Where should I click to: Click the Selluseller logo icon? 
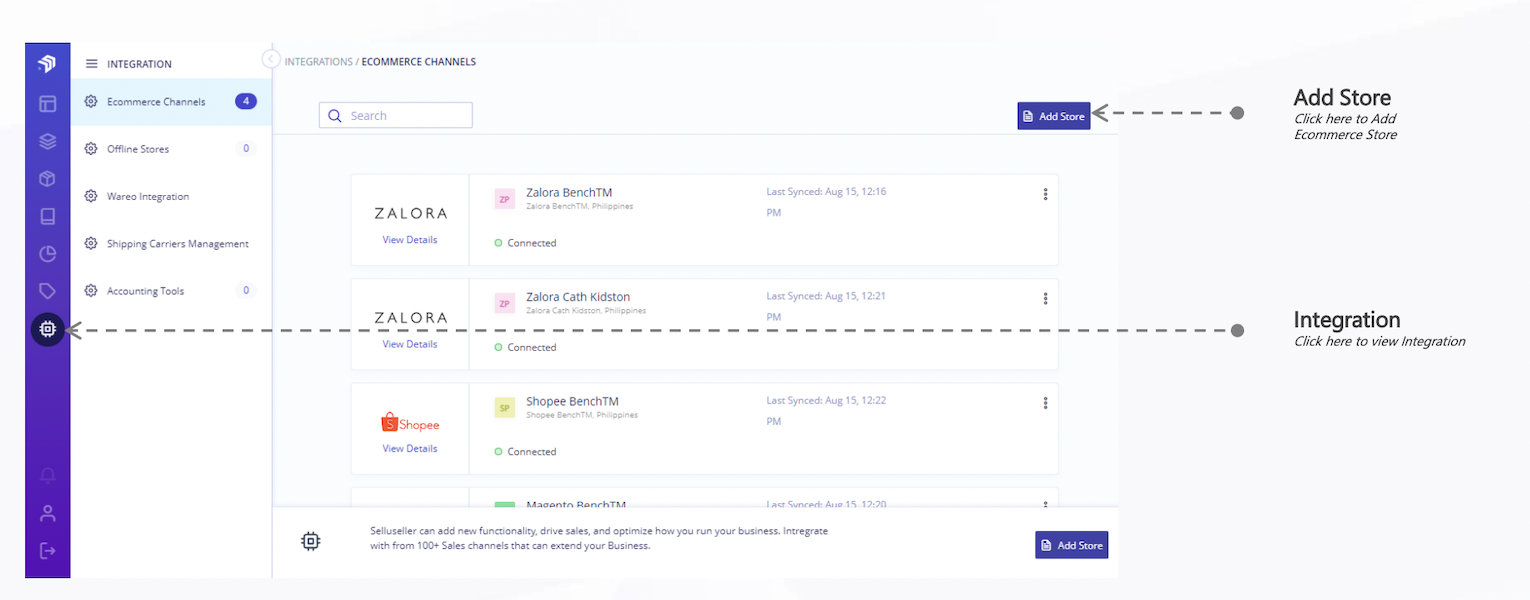pyautogui.click(x=47, y=64)
